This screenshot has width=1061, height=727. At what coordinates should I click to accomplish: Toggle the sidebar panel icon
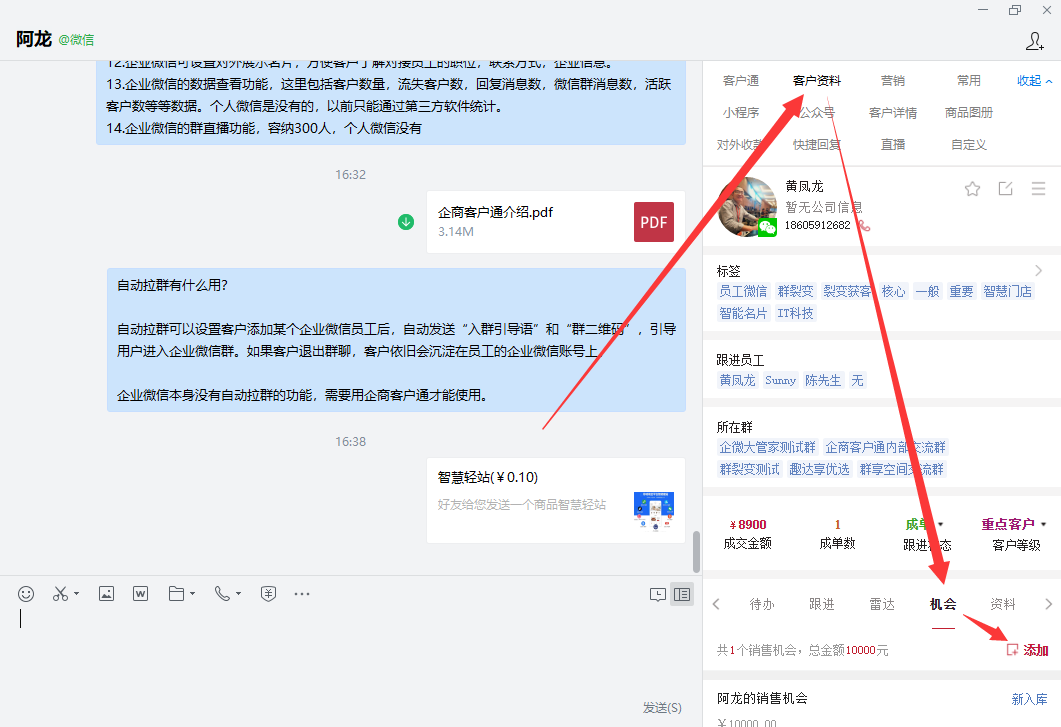pos(682,594)
